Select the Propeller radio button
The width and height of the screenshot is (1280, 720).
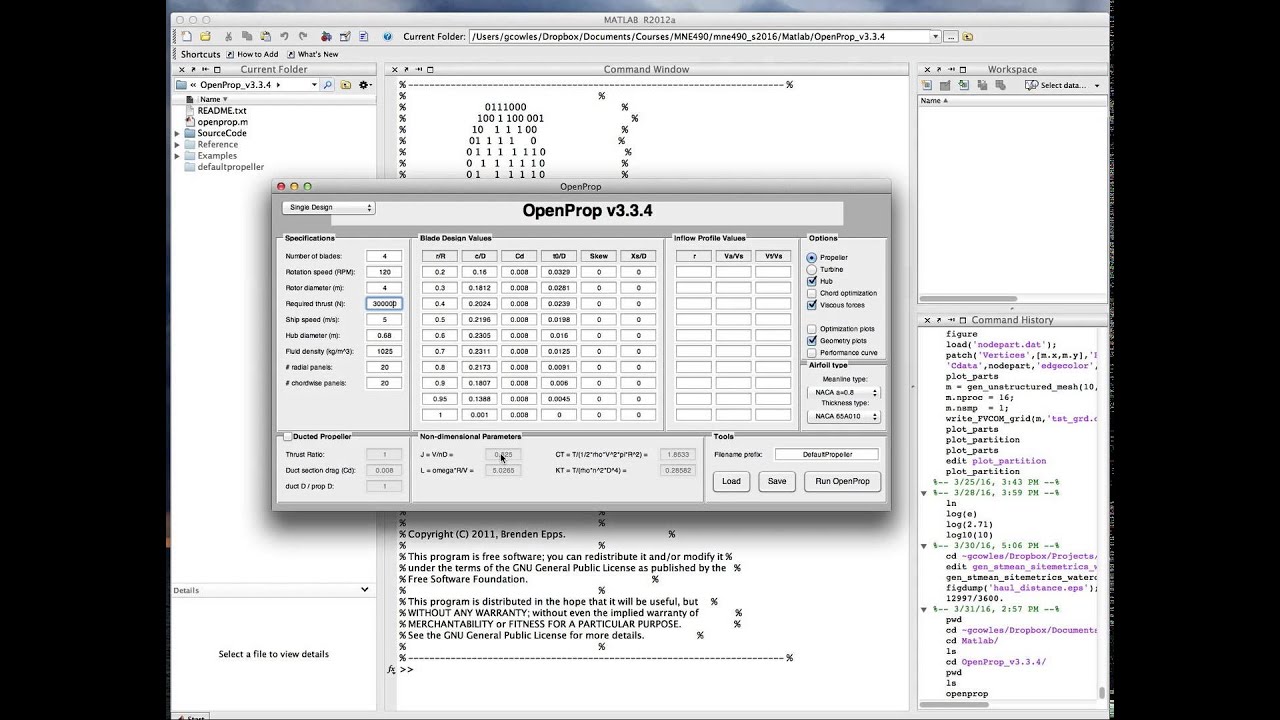pyautogui.click(x=812, y=257)
